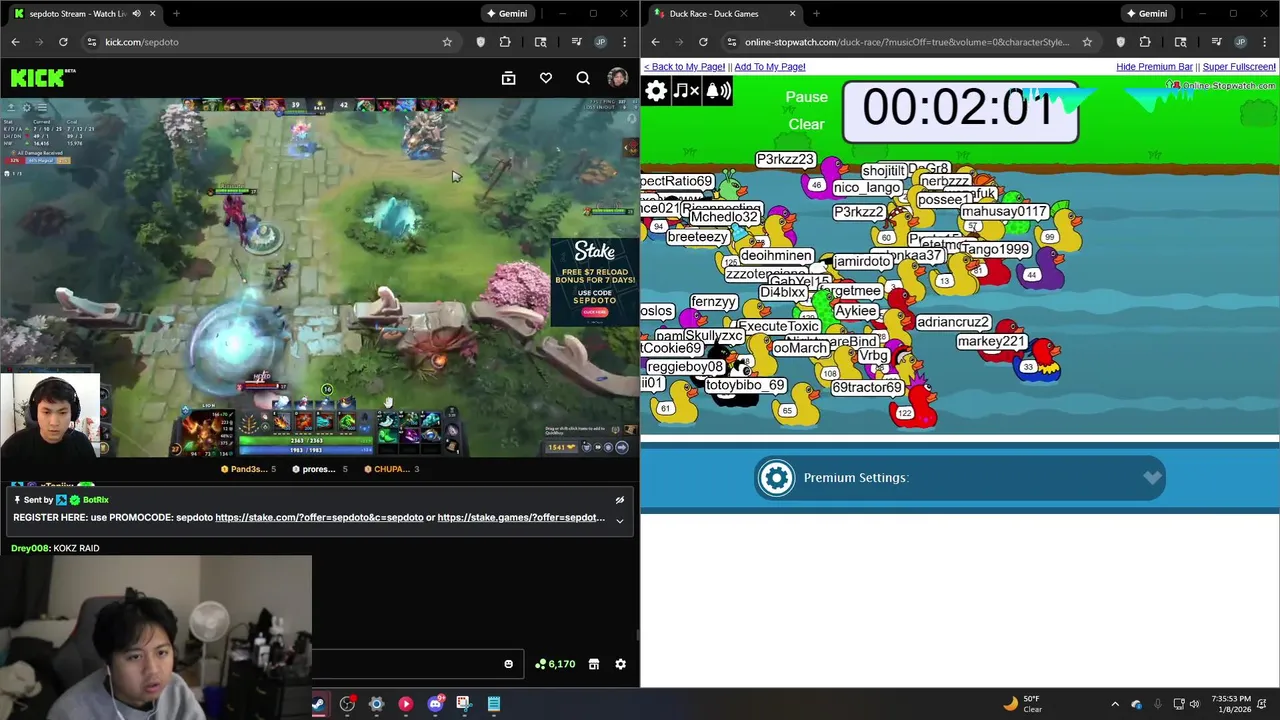
Task: Go back in Duck Race window
Action: tap(655, 42)
